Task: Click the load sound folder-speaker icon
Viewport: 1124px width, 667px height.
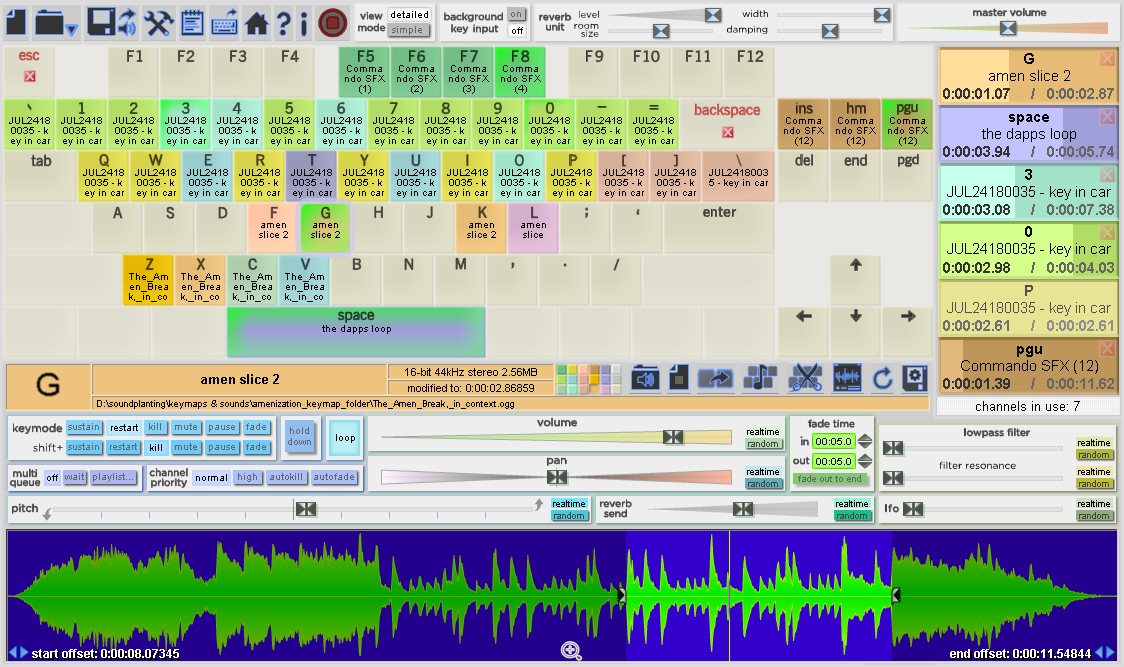Action: (645, 378)
